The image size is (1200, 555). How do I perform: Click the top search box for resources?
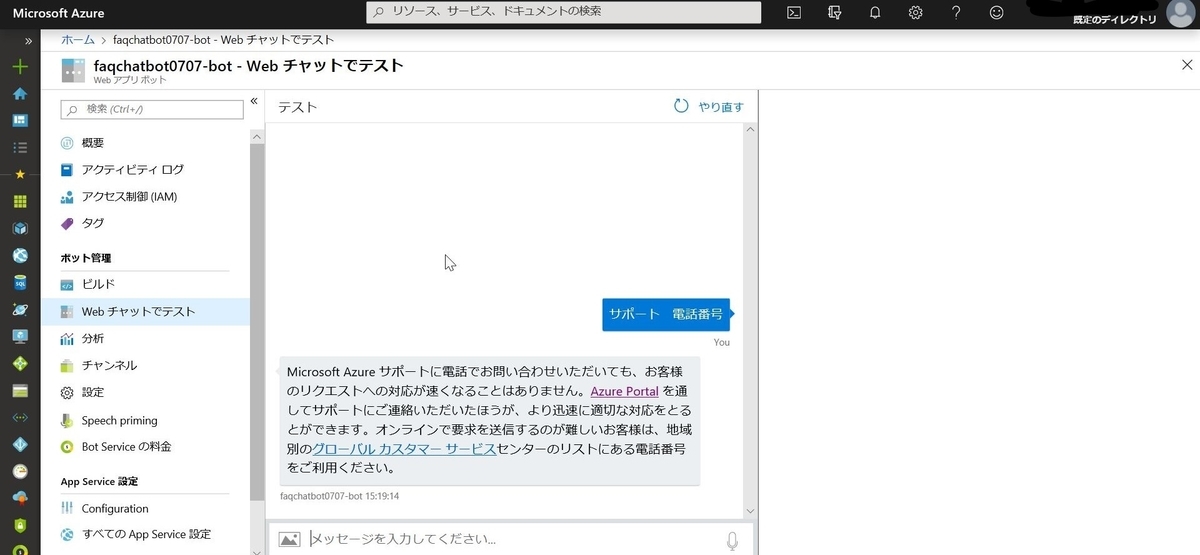563,12
